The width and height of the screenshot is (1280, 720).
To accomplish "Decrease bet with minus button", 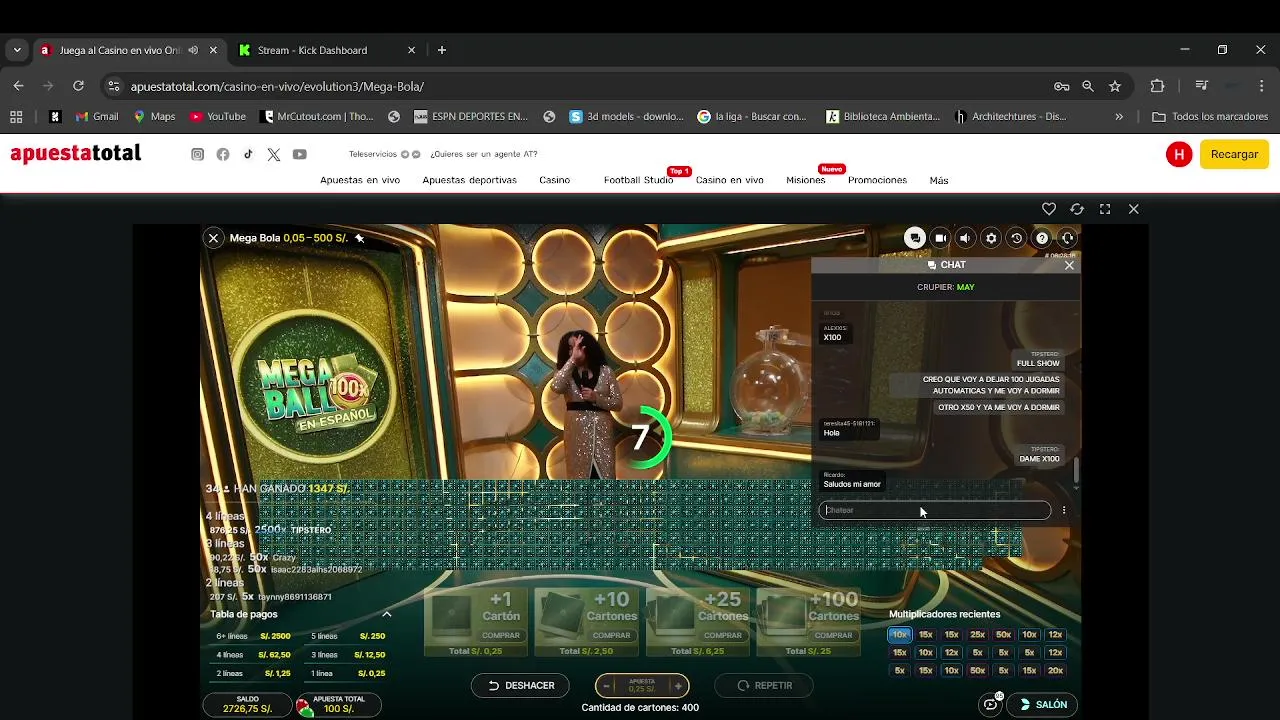I will click(x=606, y=686).
